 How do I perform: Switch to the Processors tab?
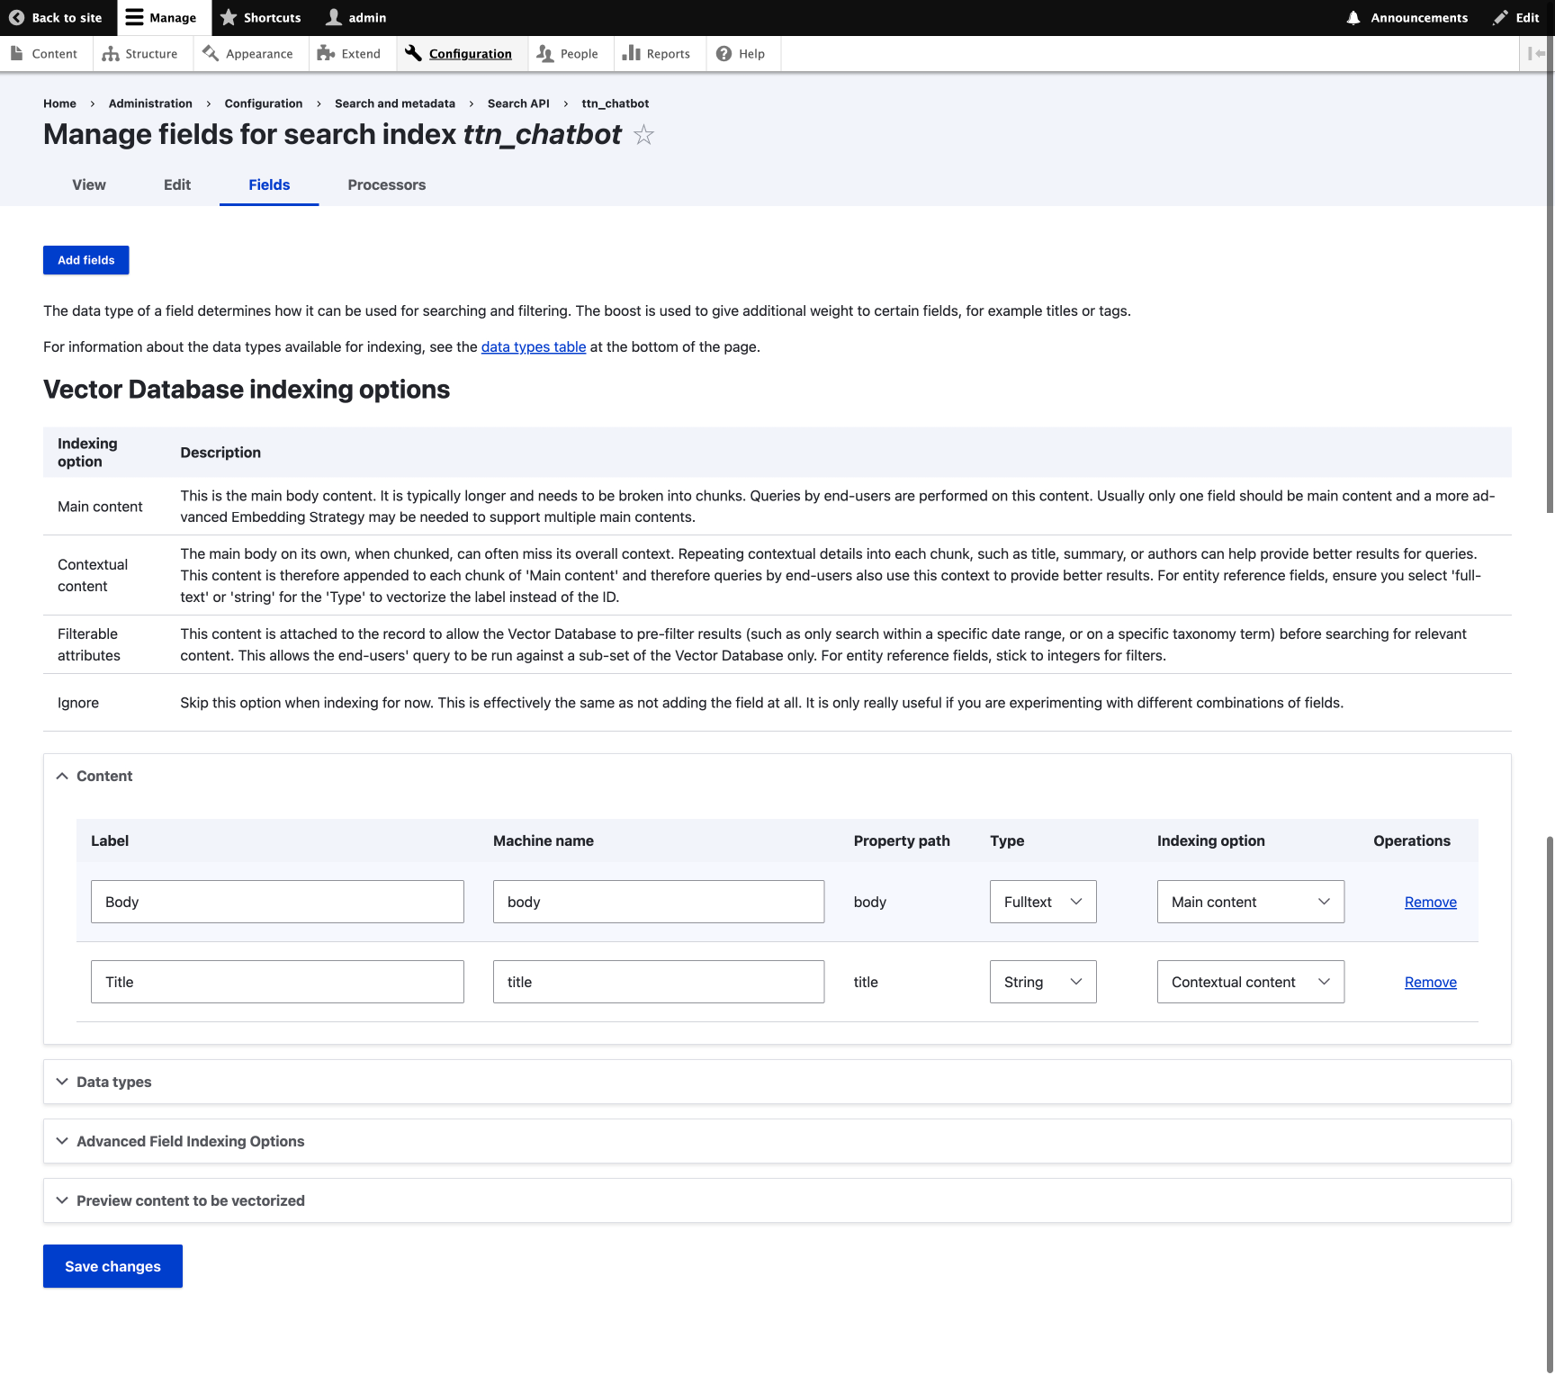386,185
